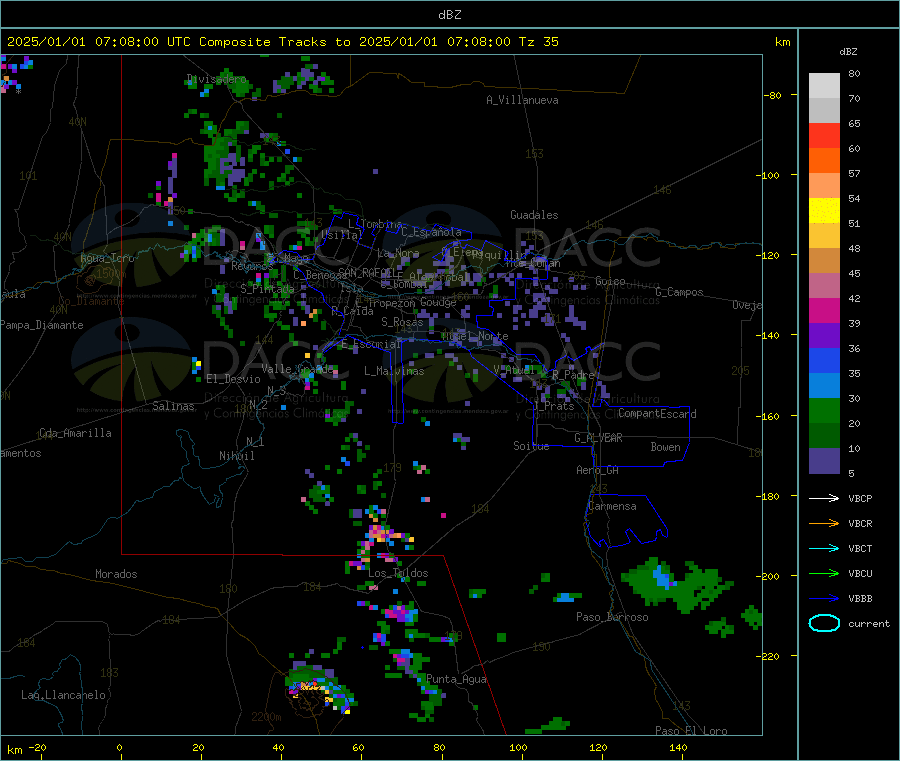Click the blue VBBB arrow in legend
The image size is (900, 761).
tap(824, 598)
